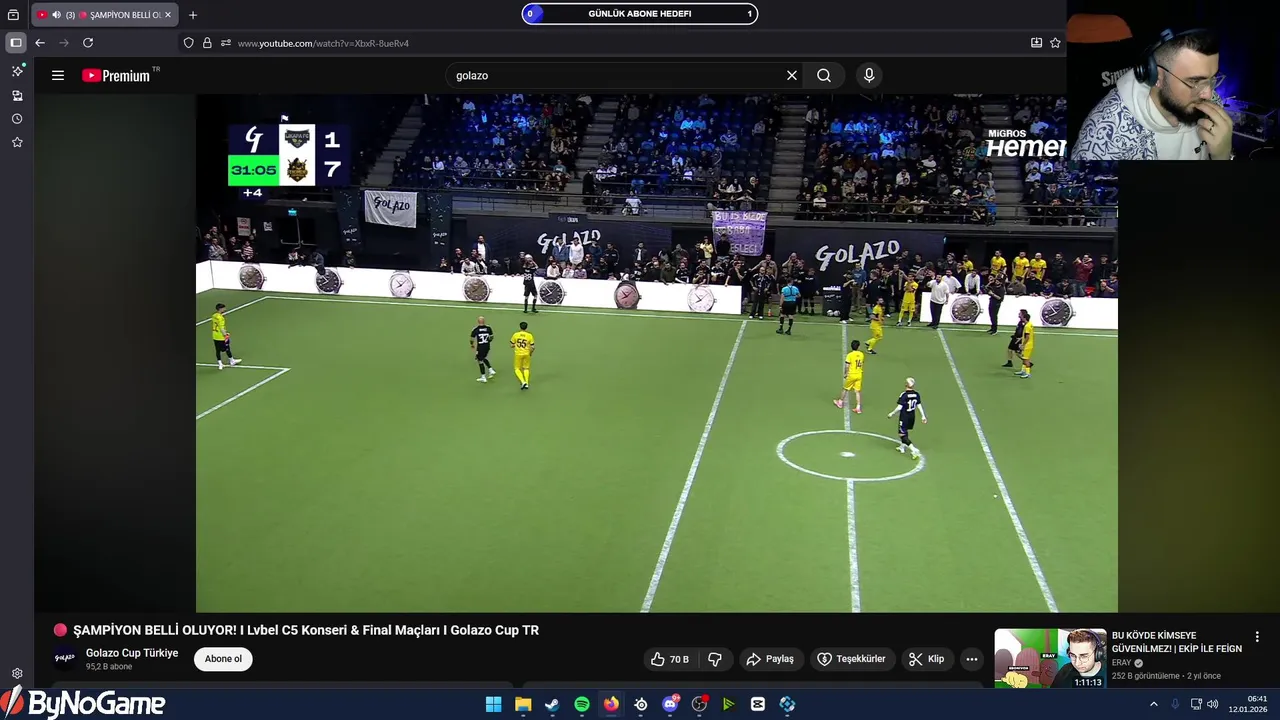Open CapCut from taskbar

pyautogui.click(x=758, y=704)
